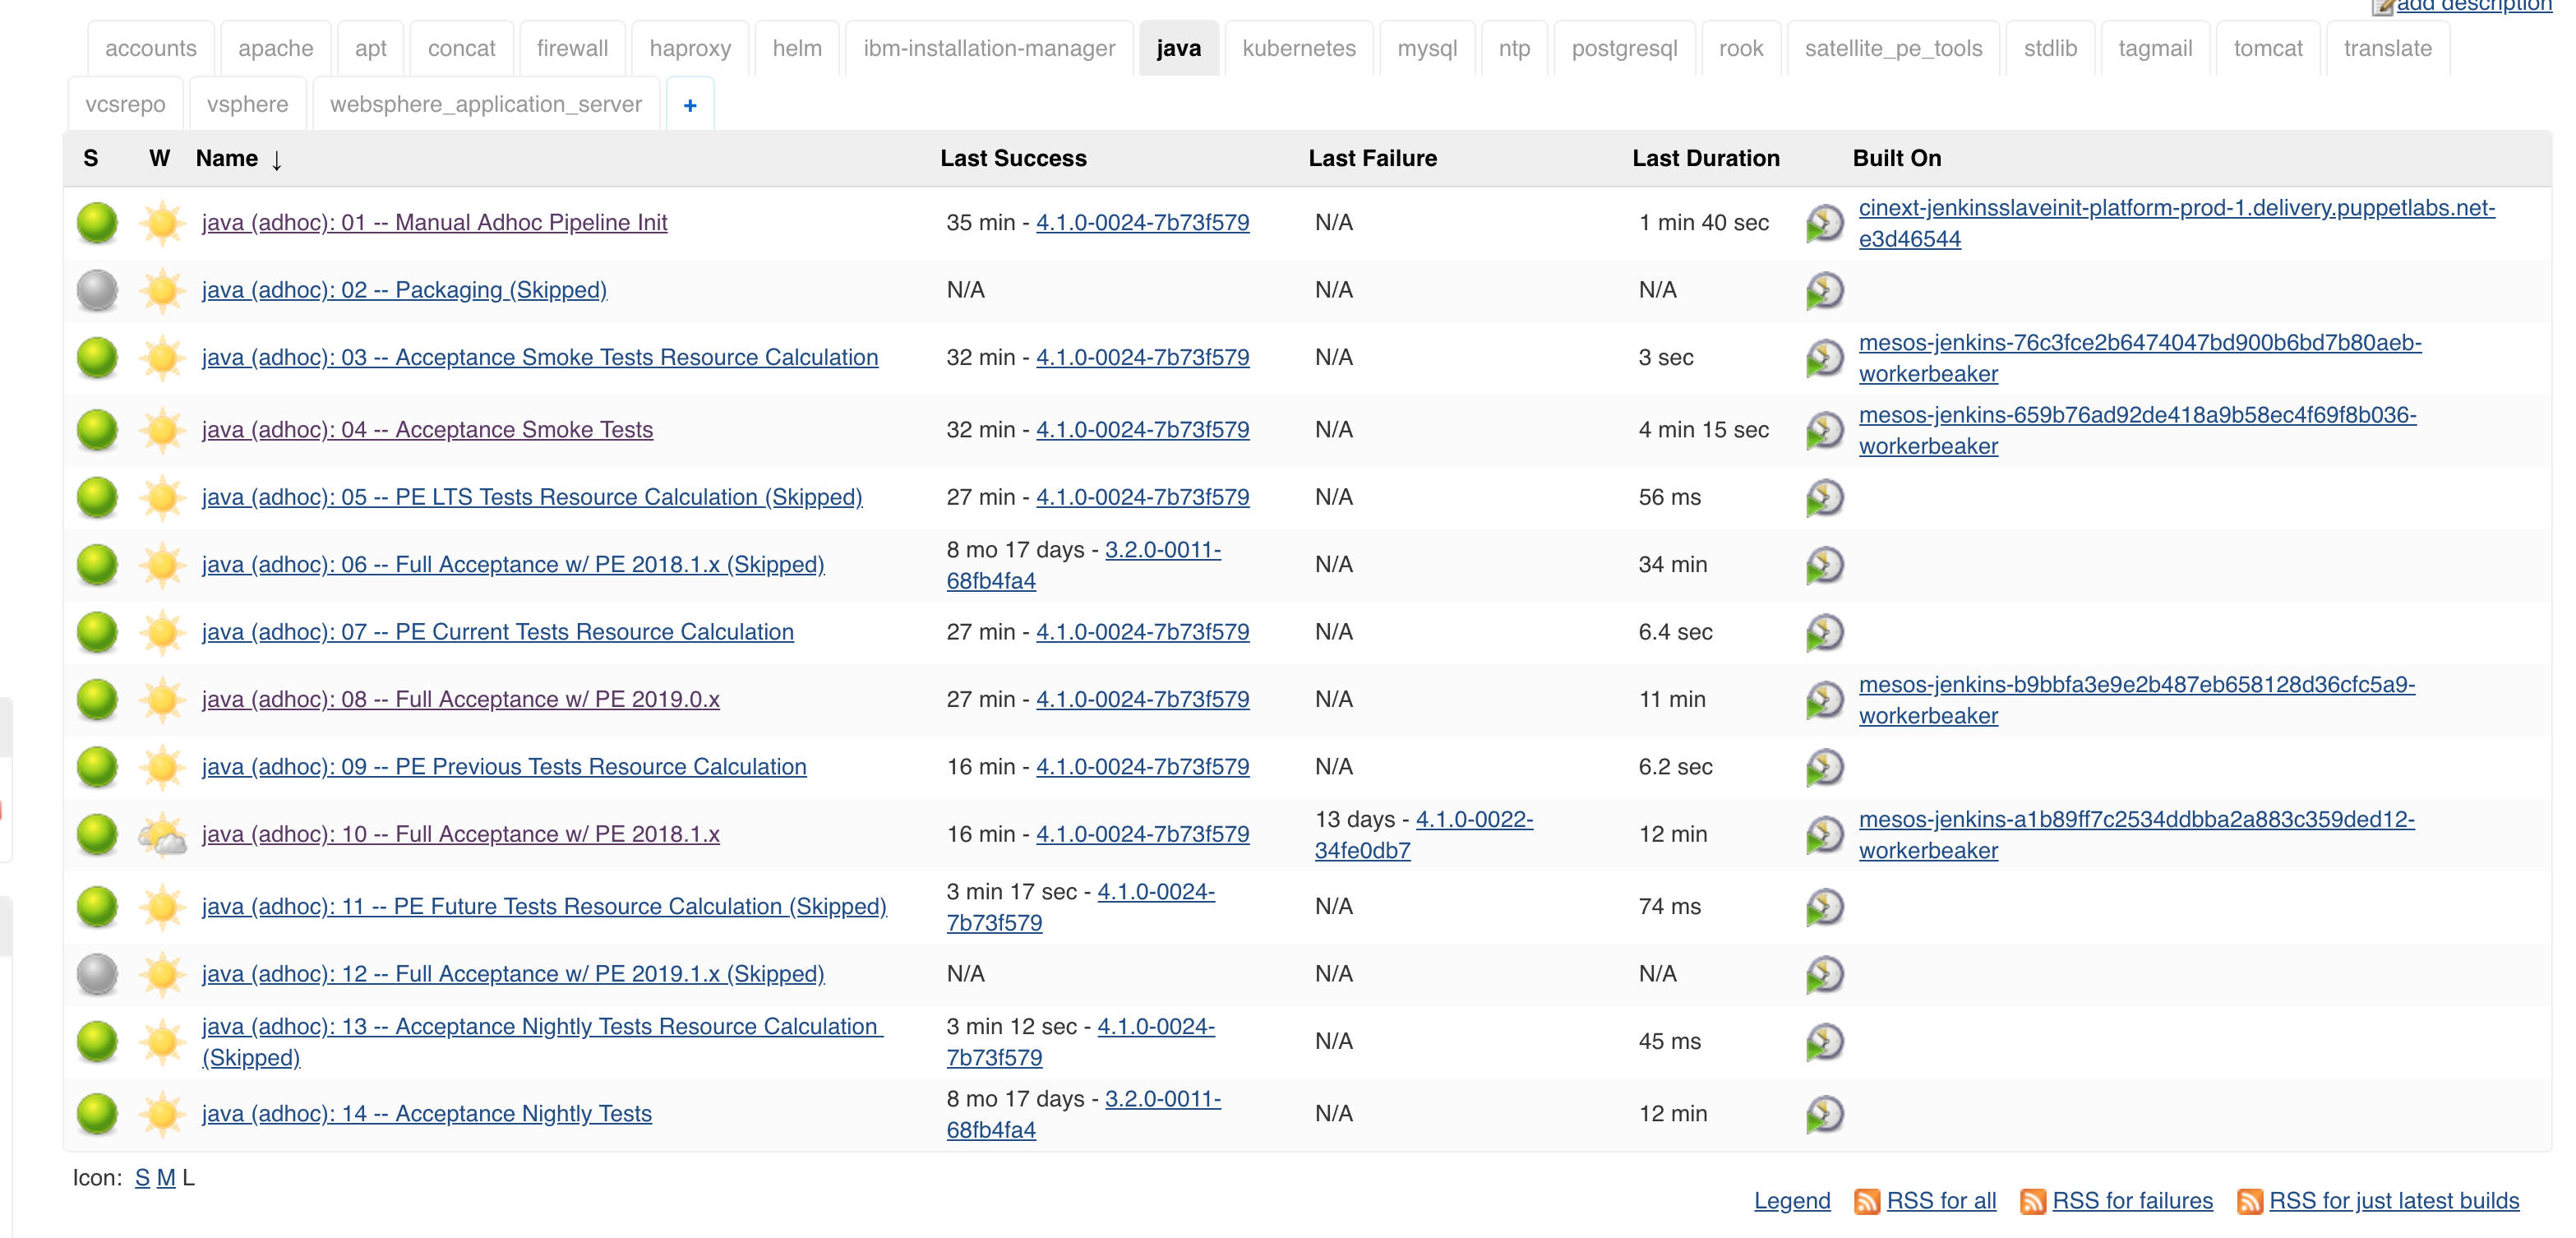Viewport: 2576px width, 1238px height.
Task: Open job 09 PE Previous Tests Resource Calculation
Action: point(503,767)
